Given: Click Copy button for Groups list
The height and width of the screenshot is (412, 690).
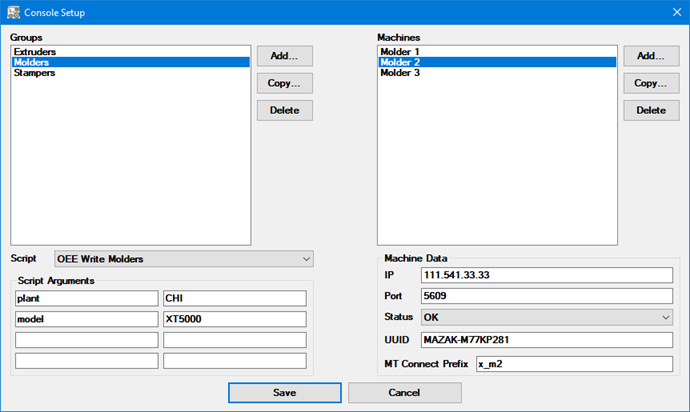Looking at the screenshot, I should pos(284,83).
